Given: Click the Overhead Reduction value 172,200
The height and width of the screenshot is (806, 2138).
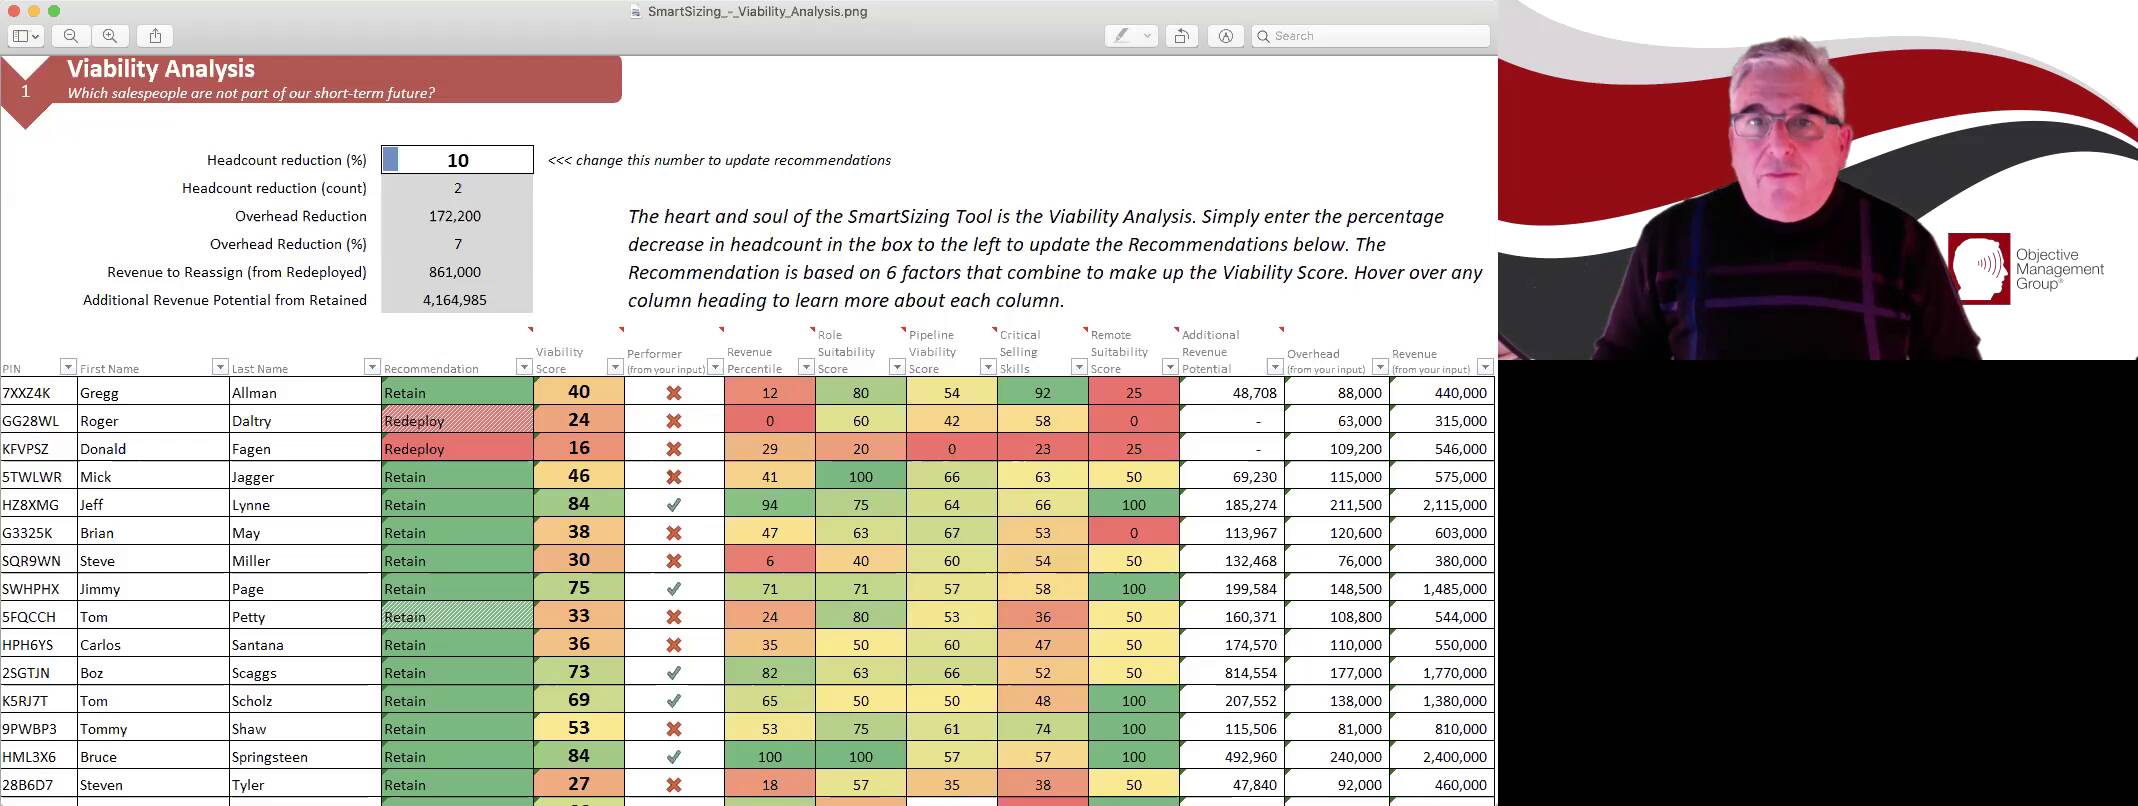Looking at the screenshot, I should click(x=455, y=216).
